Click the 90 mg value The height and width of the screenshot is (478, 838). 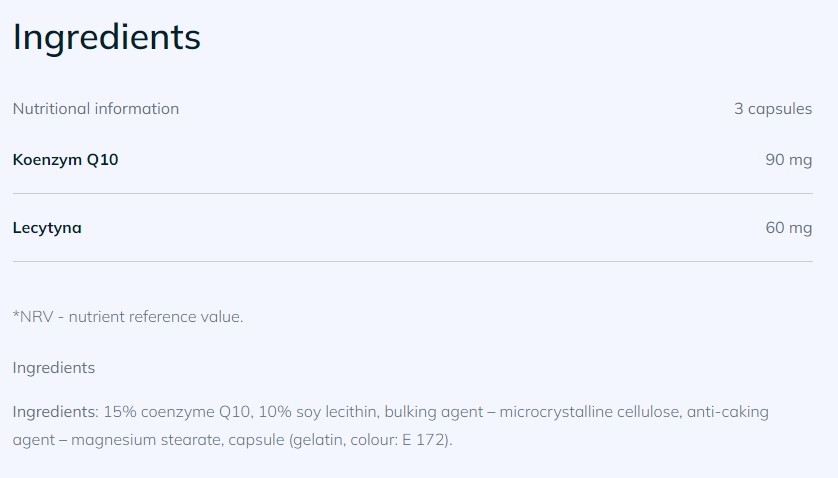pos(788,159)
